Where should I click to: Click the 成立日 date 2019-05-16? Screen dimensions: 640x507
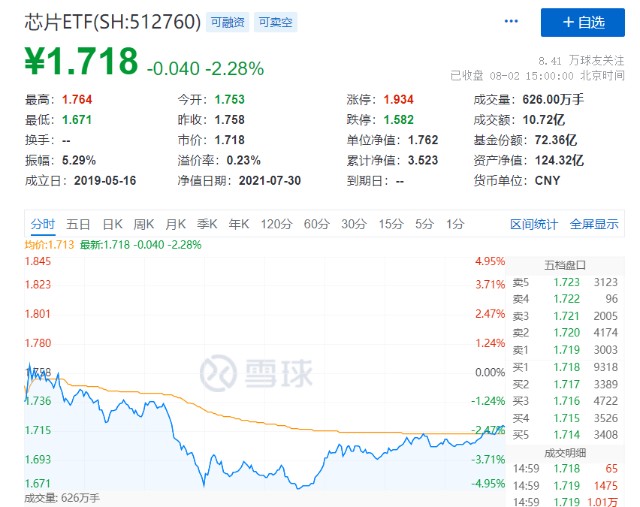point(105,180)
